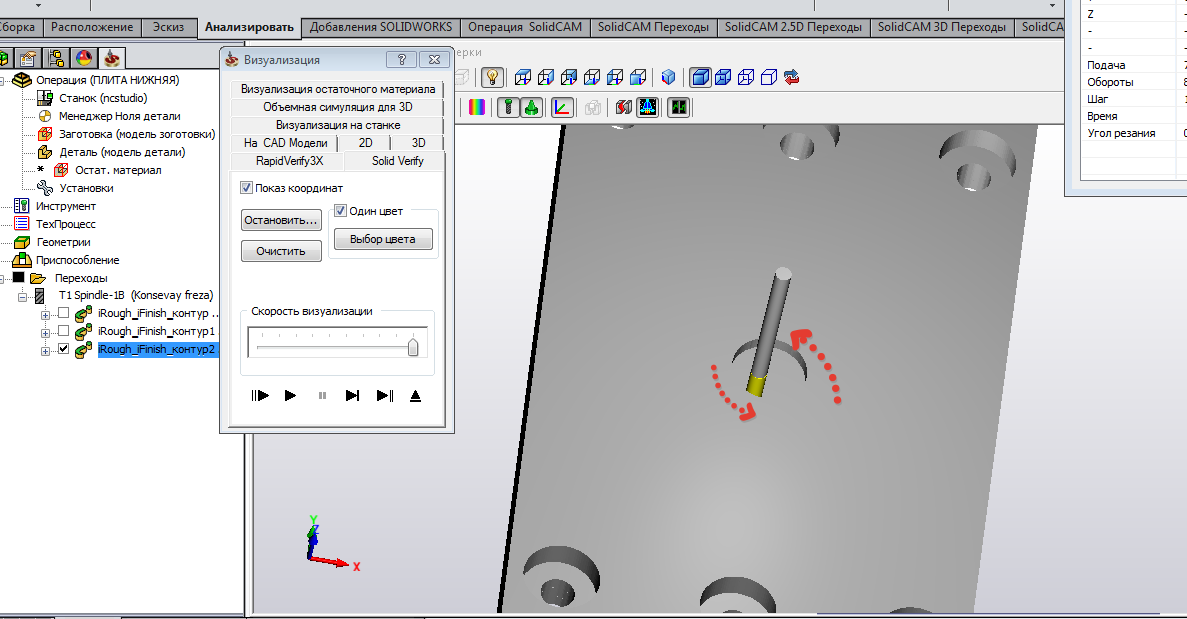
Task: Switch to solid shaded display mode
Action: [700, 77]
